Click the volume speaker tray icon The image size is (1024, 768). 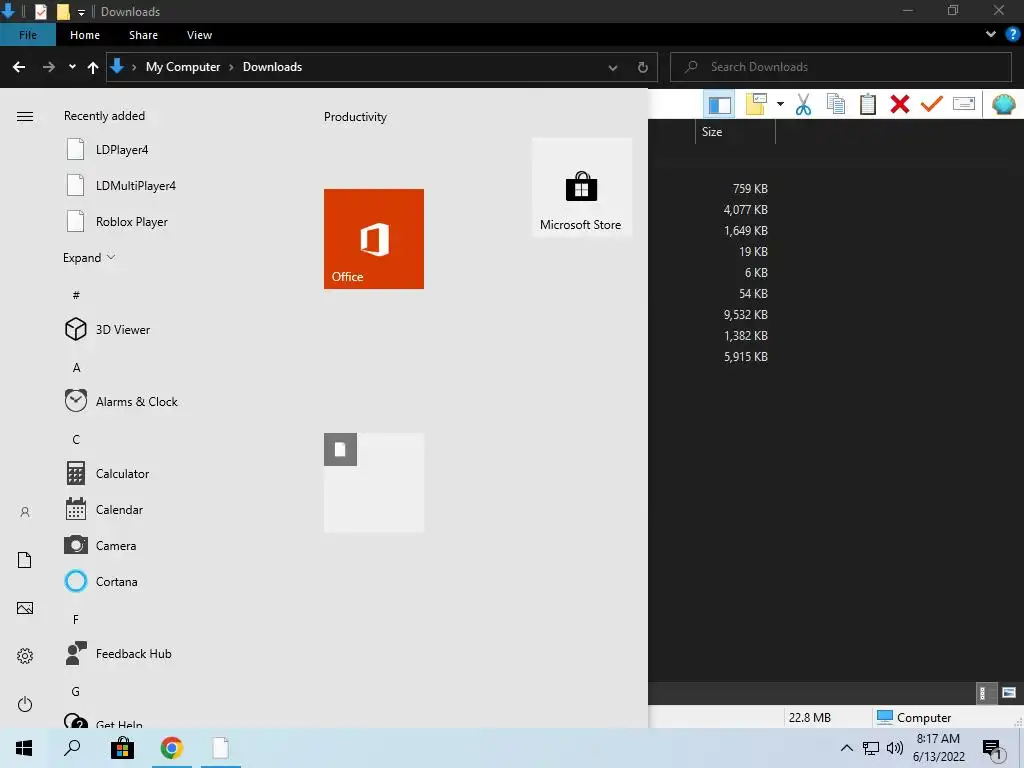[895, 748]
